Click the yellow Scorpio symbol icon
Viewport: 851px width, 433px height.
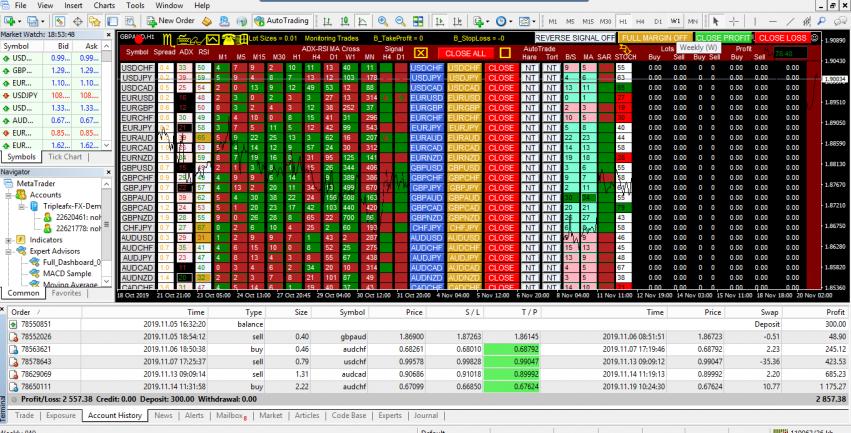168,40
